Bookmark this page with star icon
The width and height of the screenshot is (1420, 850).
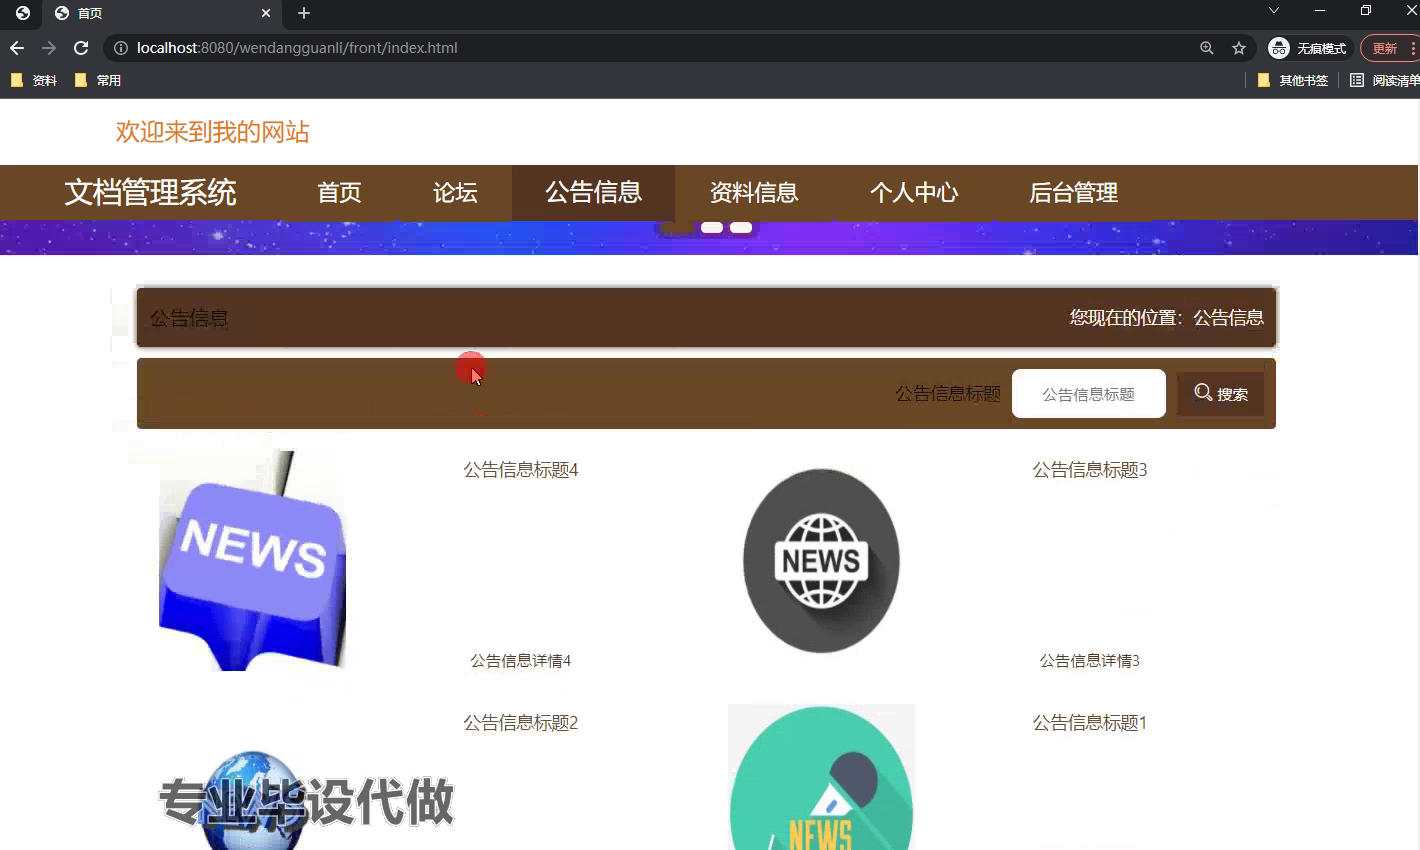point(1239,48)
